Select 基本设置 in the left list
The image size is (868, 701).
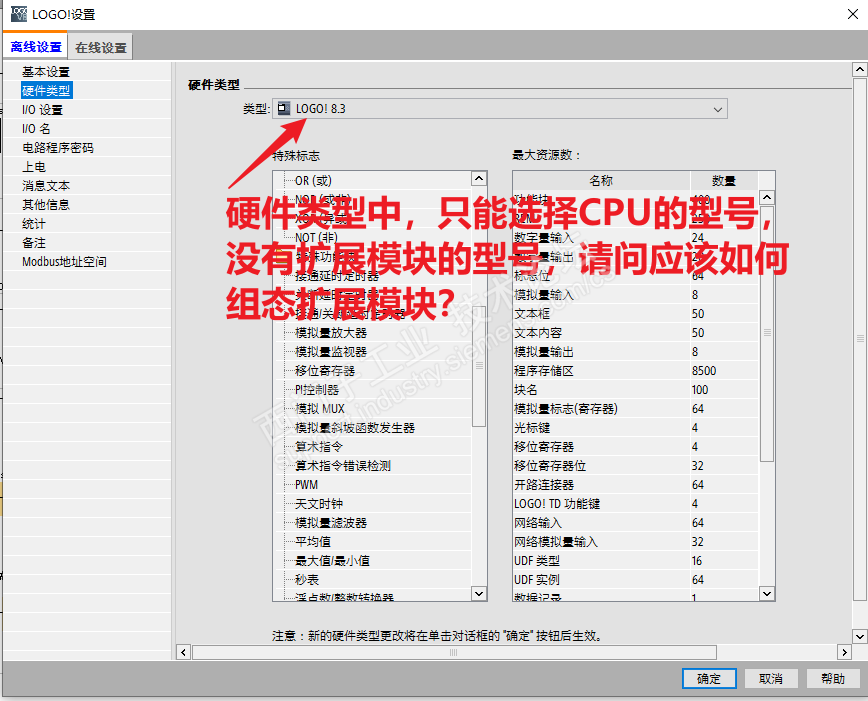click(x=46, y=72)
